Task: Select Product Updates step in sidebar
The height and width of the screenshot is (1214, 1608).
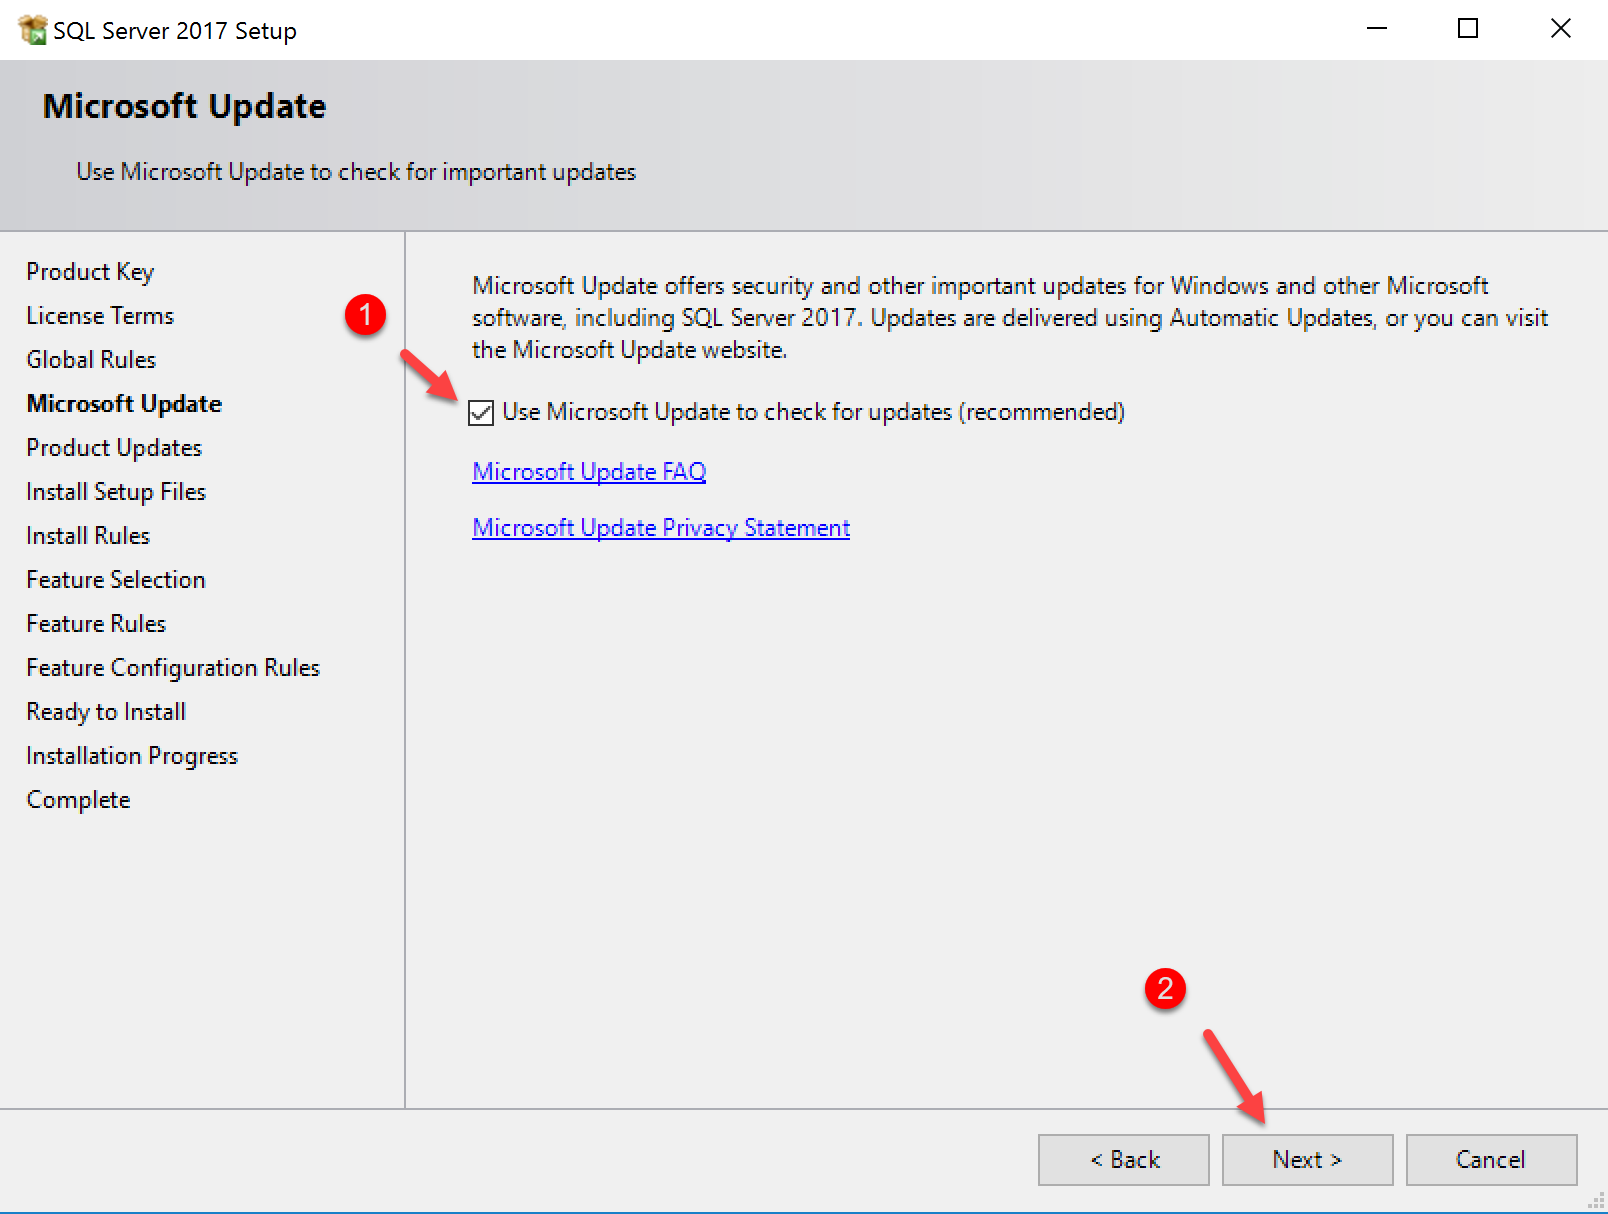Action: click(x=114, y=448)
